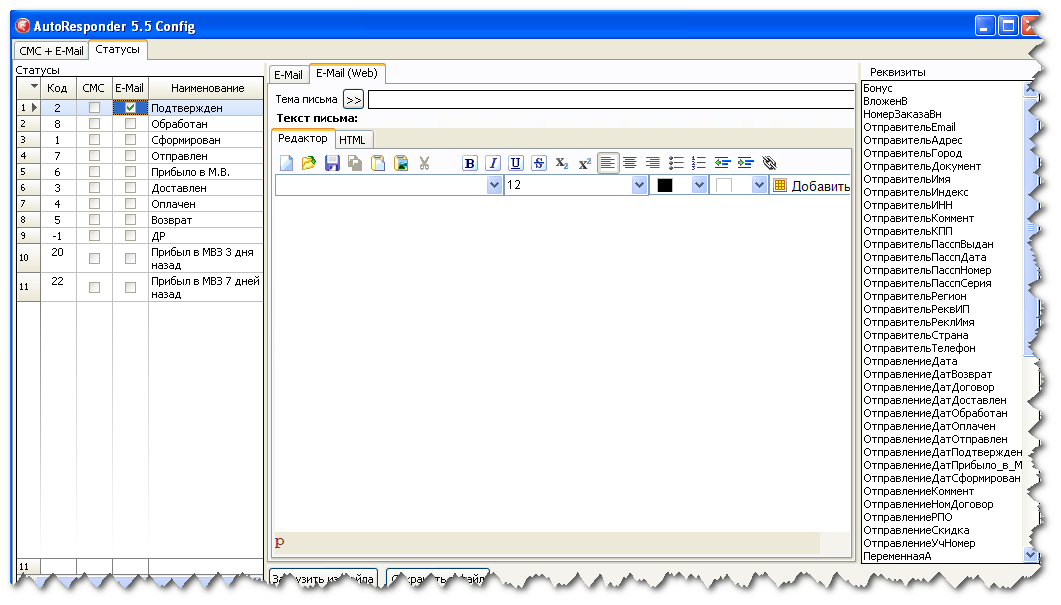Click the Добавить button
Viewport: 1061px width, 605px height.
pos(811,185)
